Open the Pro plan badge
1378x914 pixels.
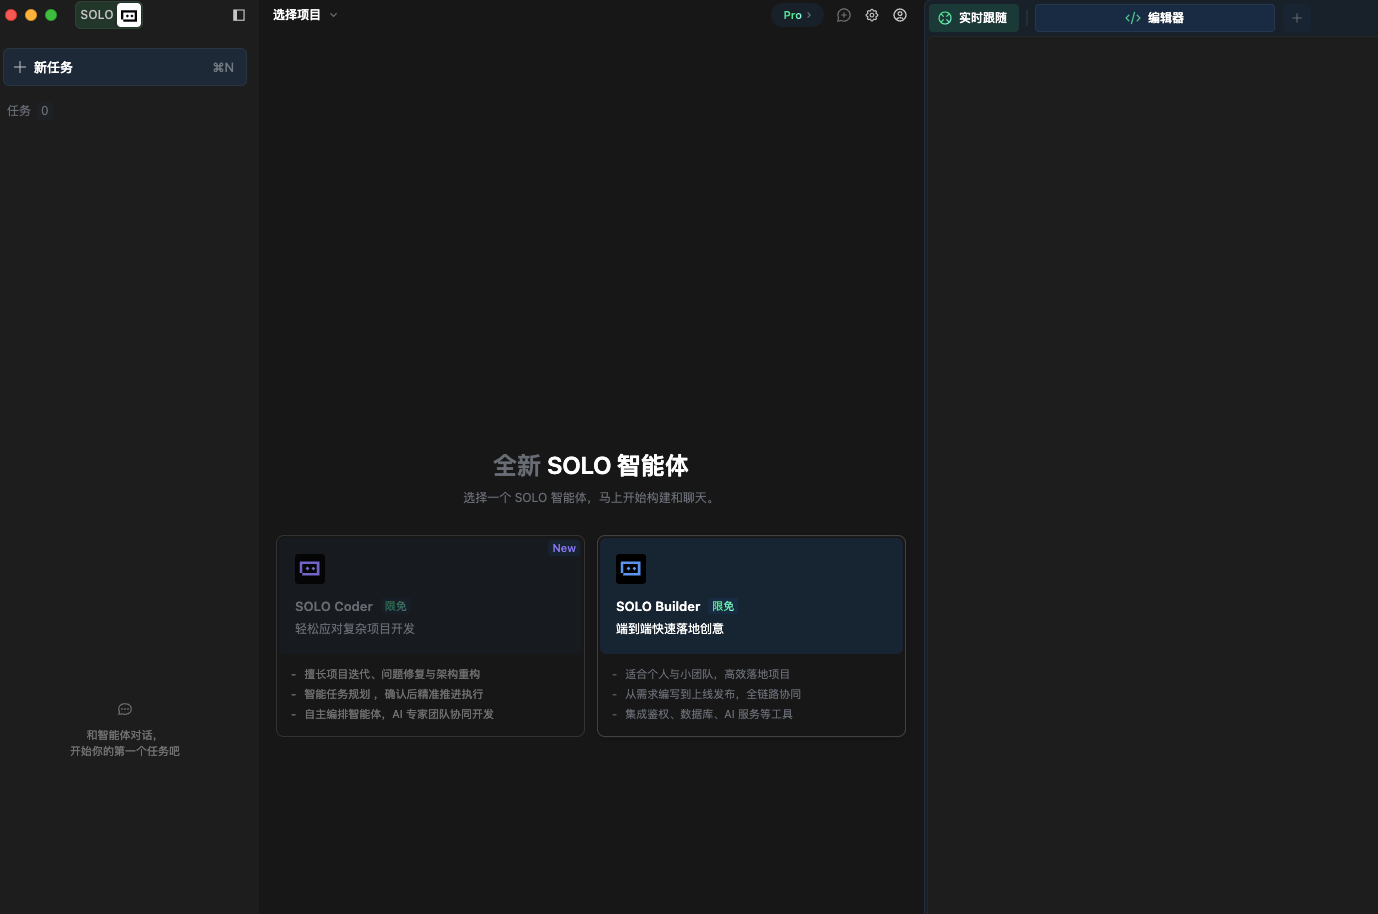[x=797, y=15]
